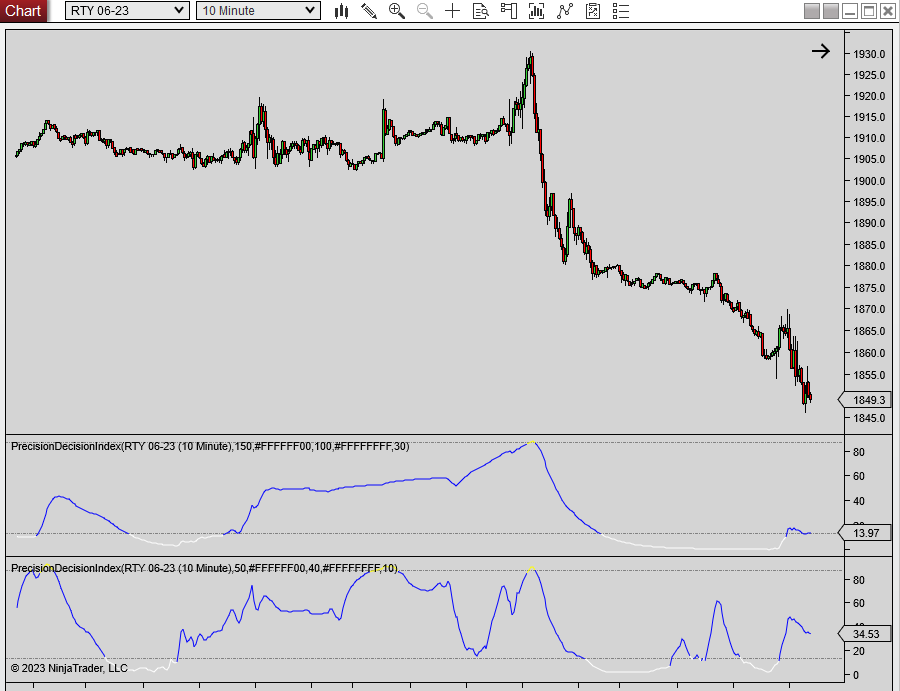Activate the Zoom In magnifier tool
The width and height of the screenshot is (900, 691).
[396, 11]
